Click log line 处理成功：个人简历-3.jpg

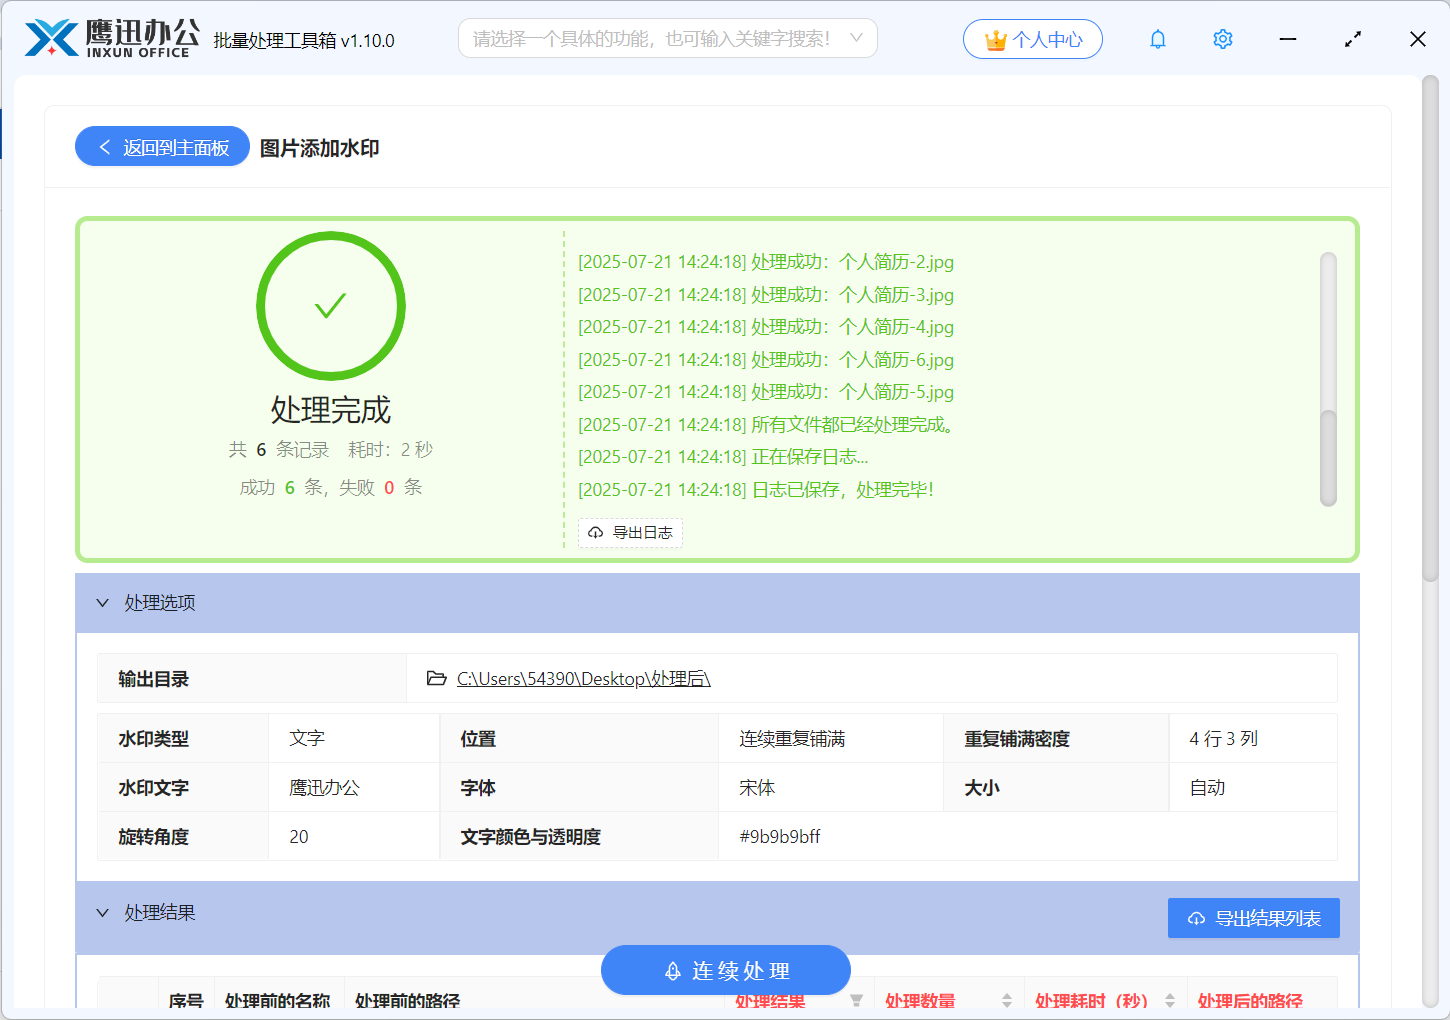(x=766, y=295)
